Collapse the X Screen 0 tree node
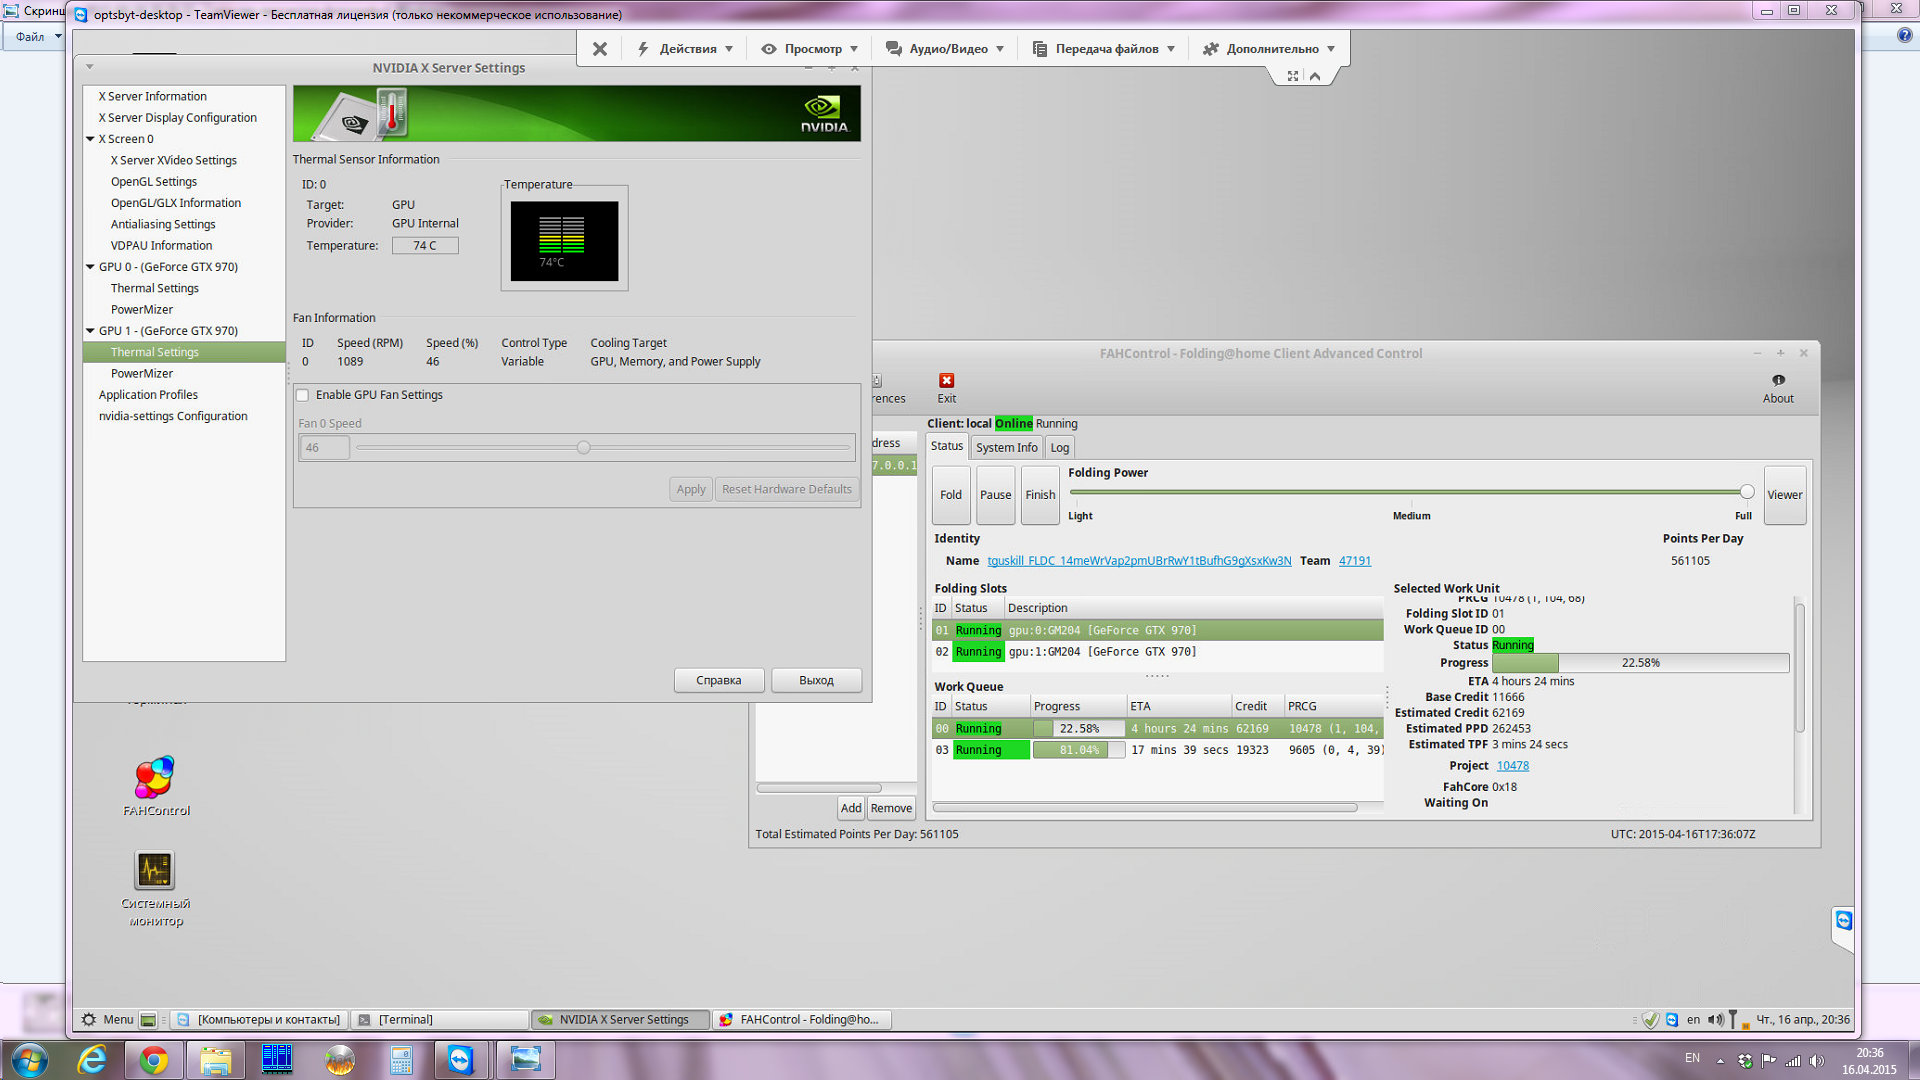This screenshot has width=1920, height=1080. [90, 139]
